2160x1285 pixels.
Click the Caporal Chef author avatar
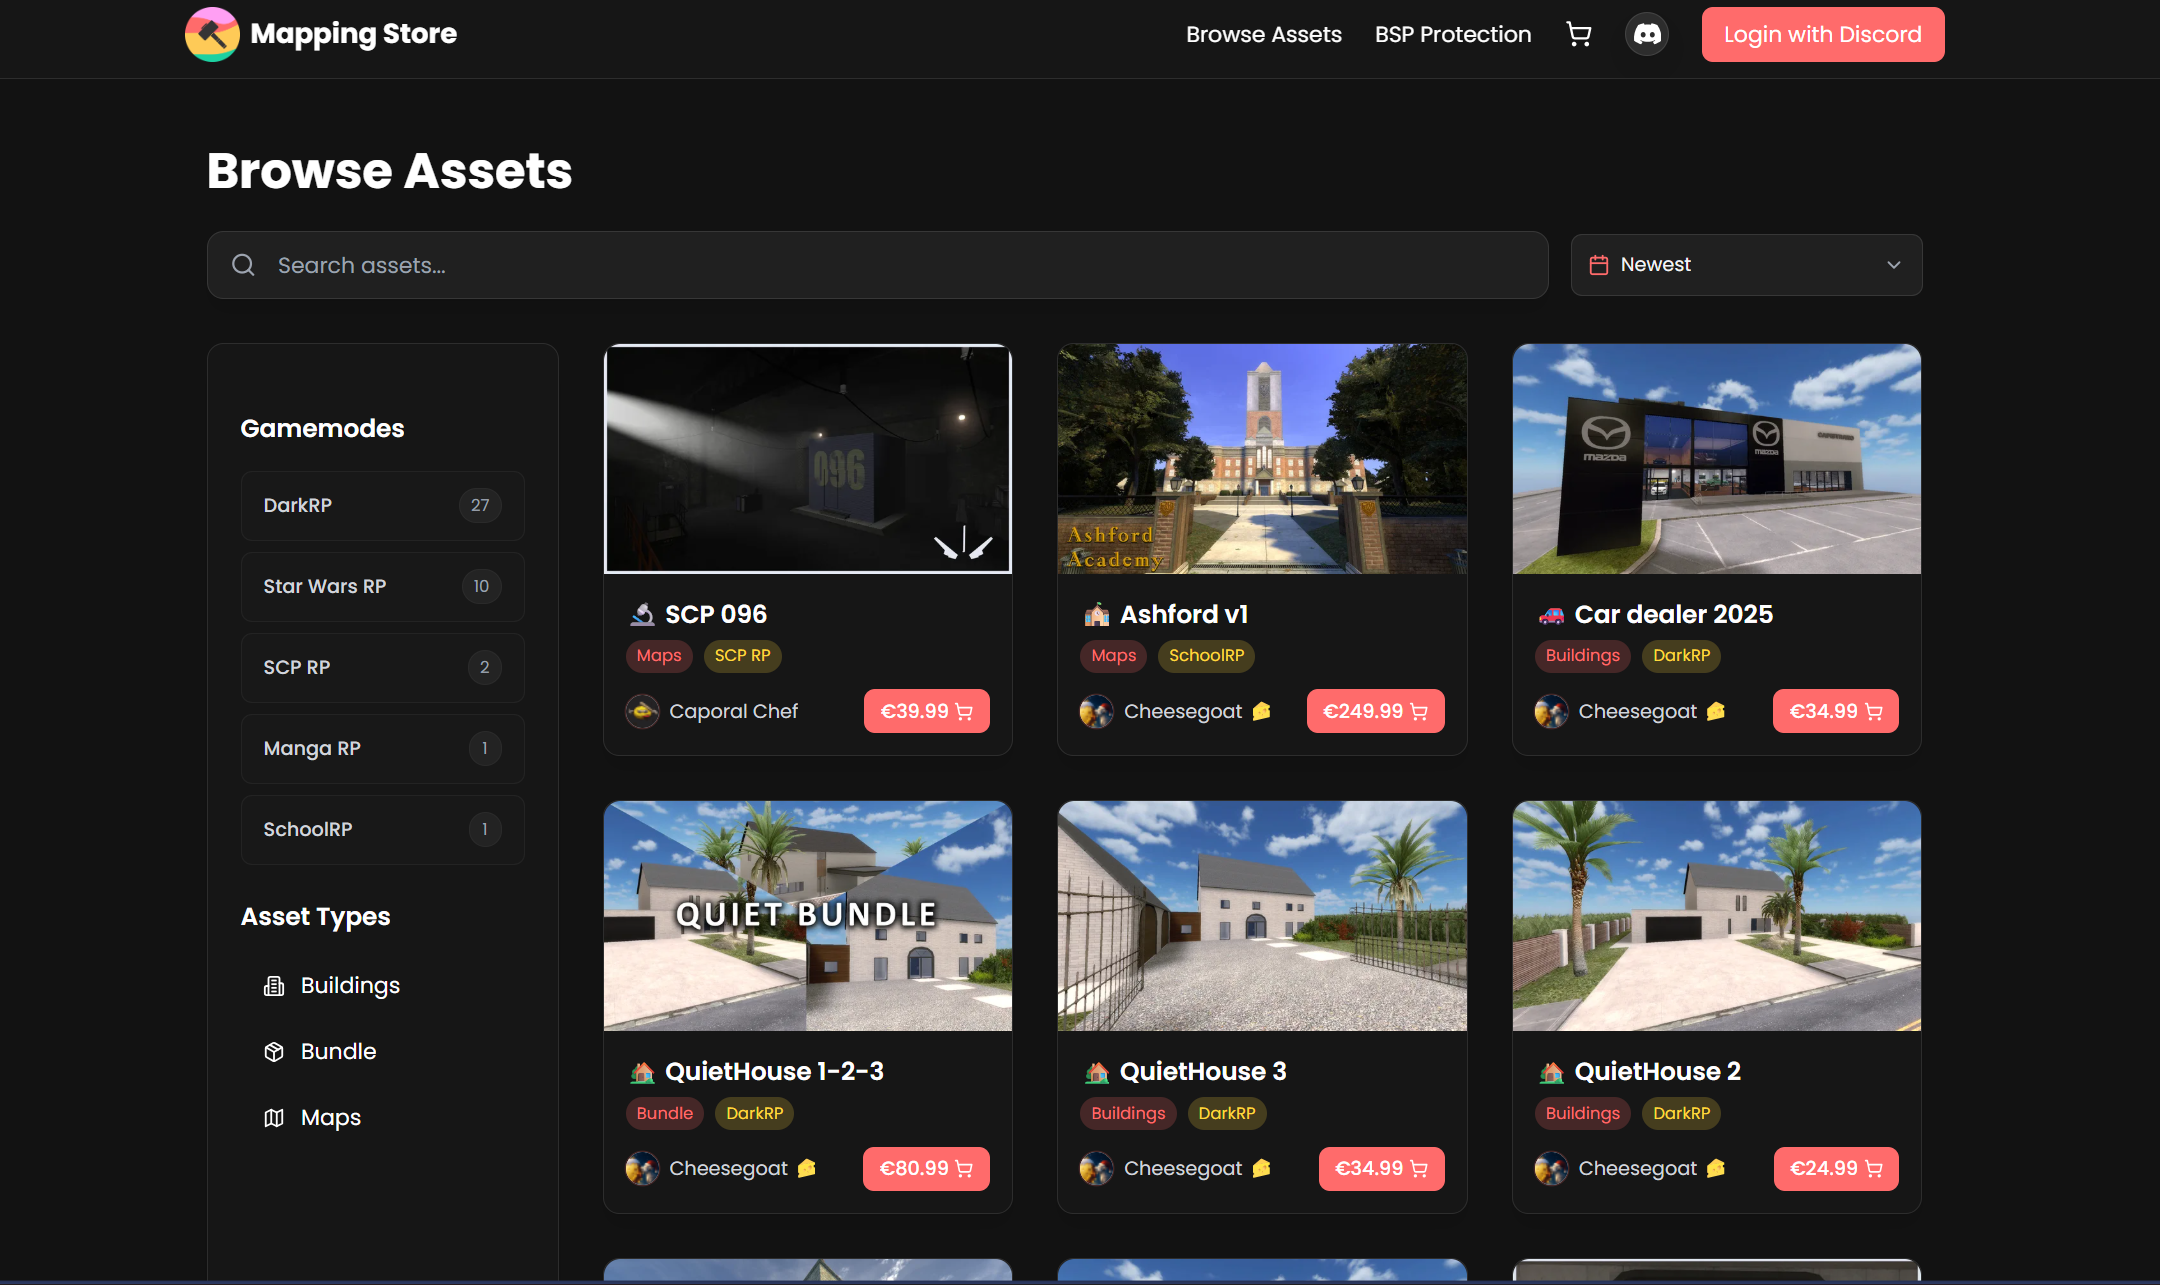(x=642, y=712)
